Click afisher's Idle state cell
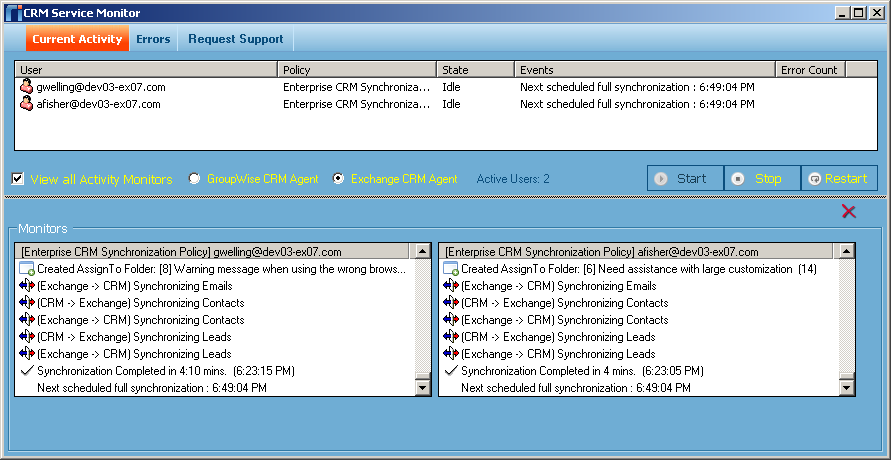The height and width of the screenshot is (460, 891). tap(451, 104)
